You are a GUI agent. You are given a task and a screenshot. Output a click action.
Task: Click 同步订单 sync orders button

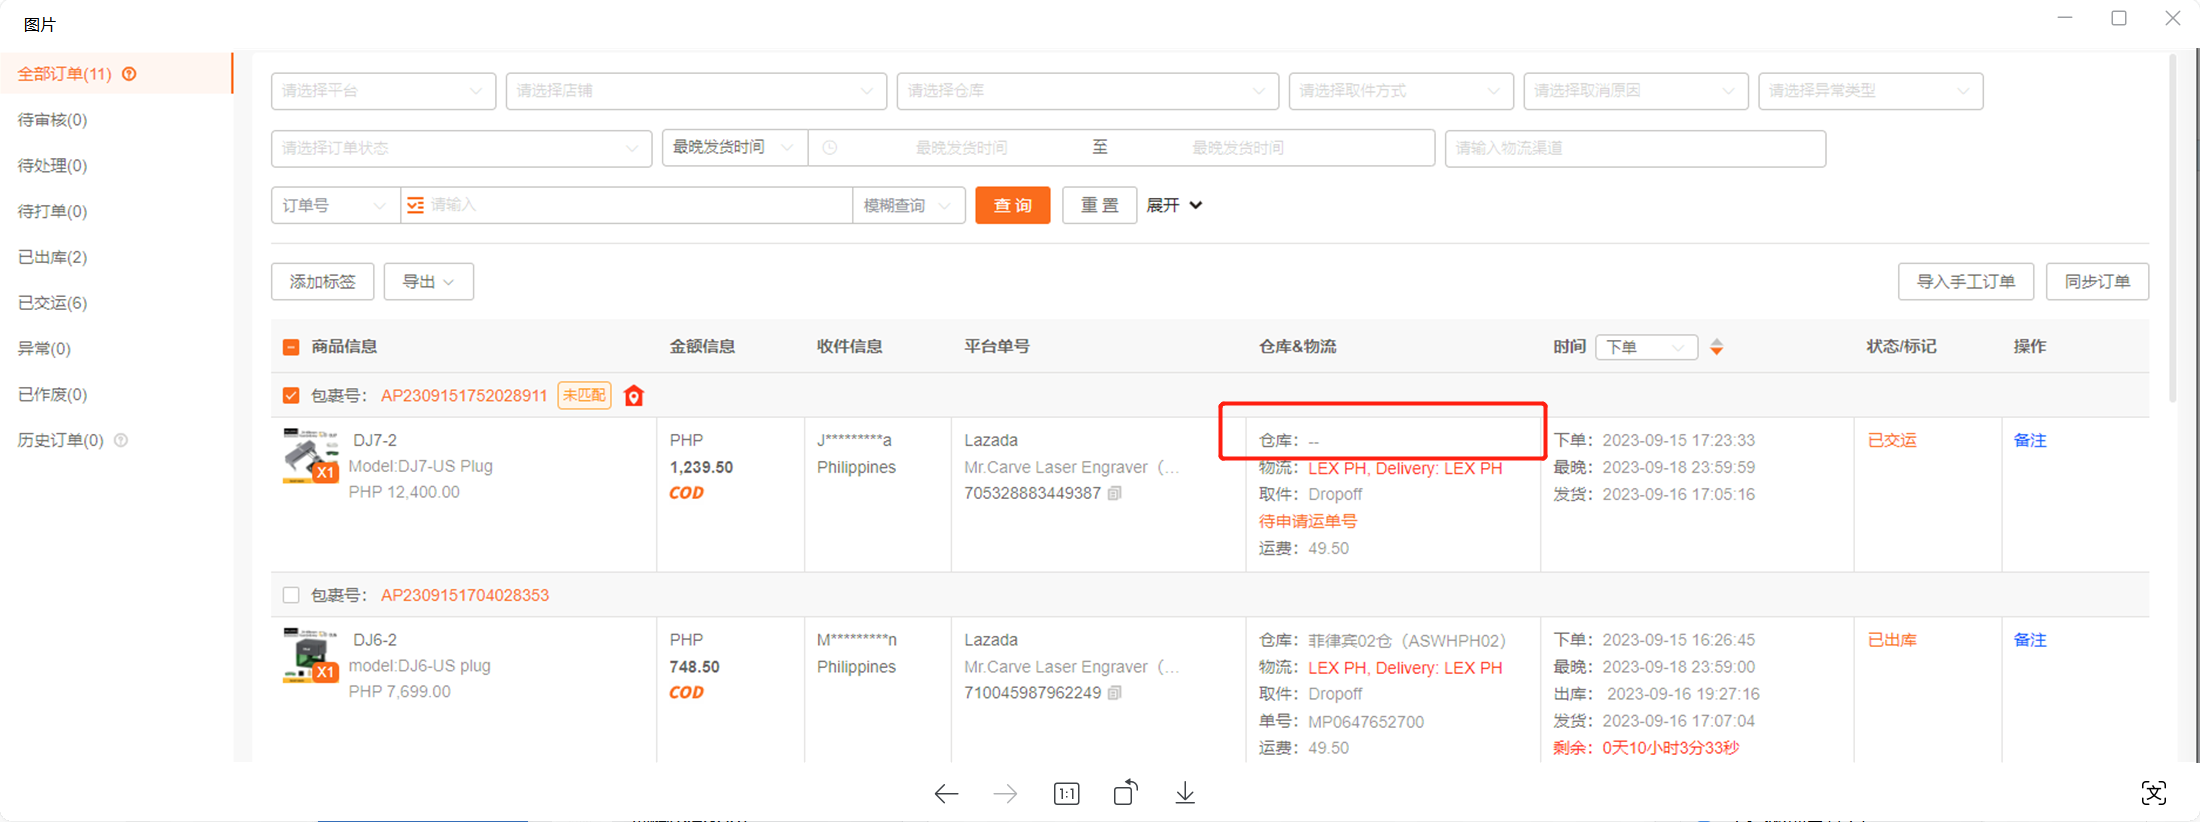[2097, 282]
